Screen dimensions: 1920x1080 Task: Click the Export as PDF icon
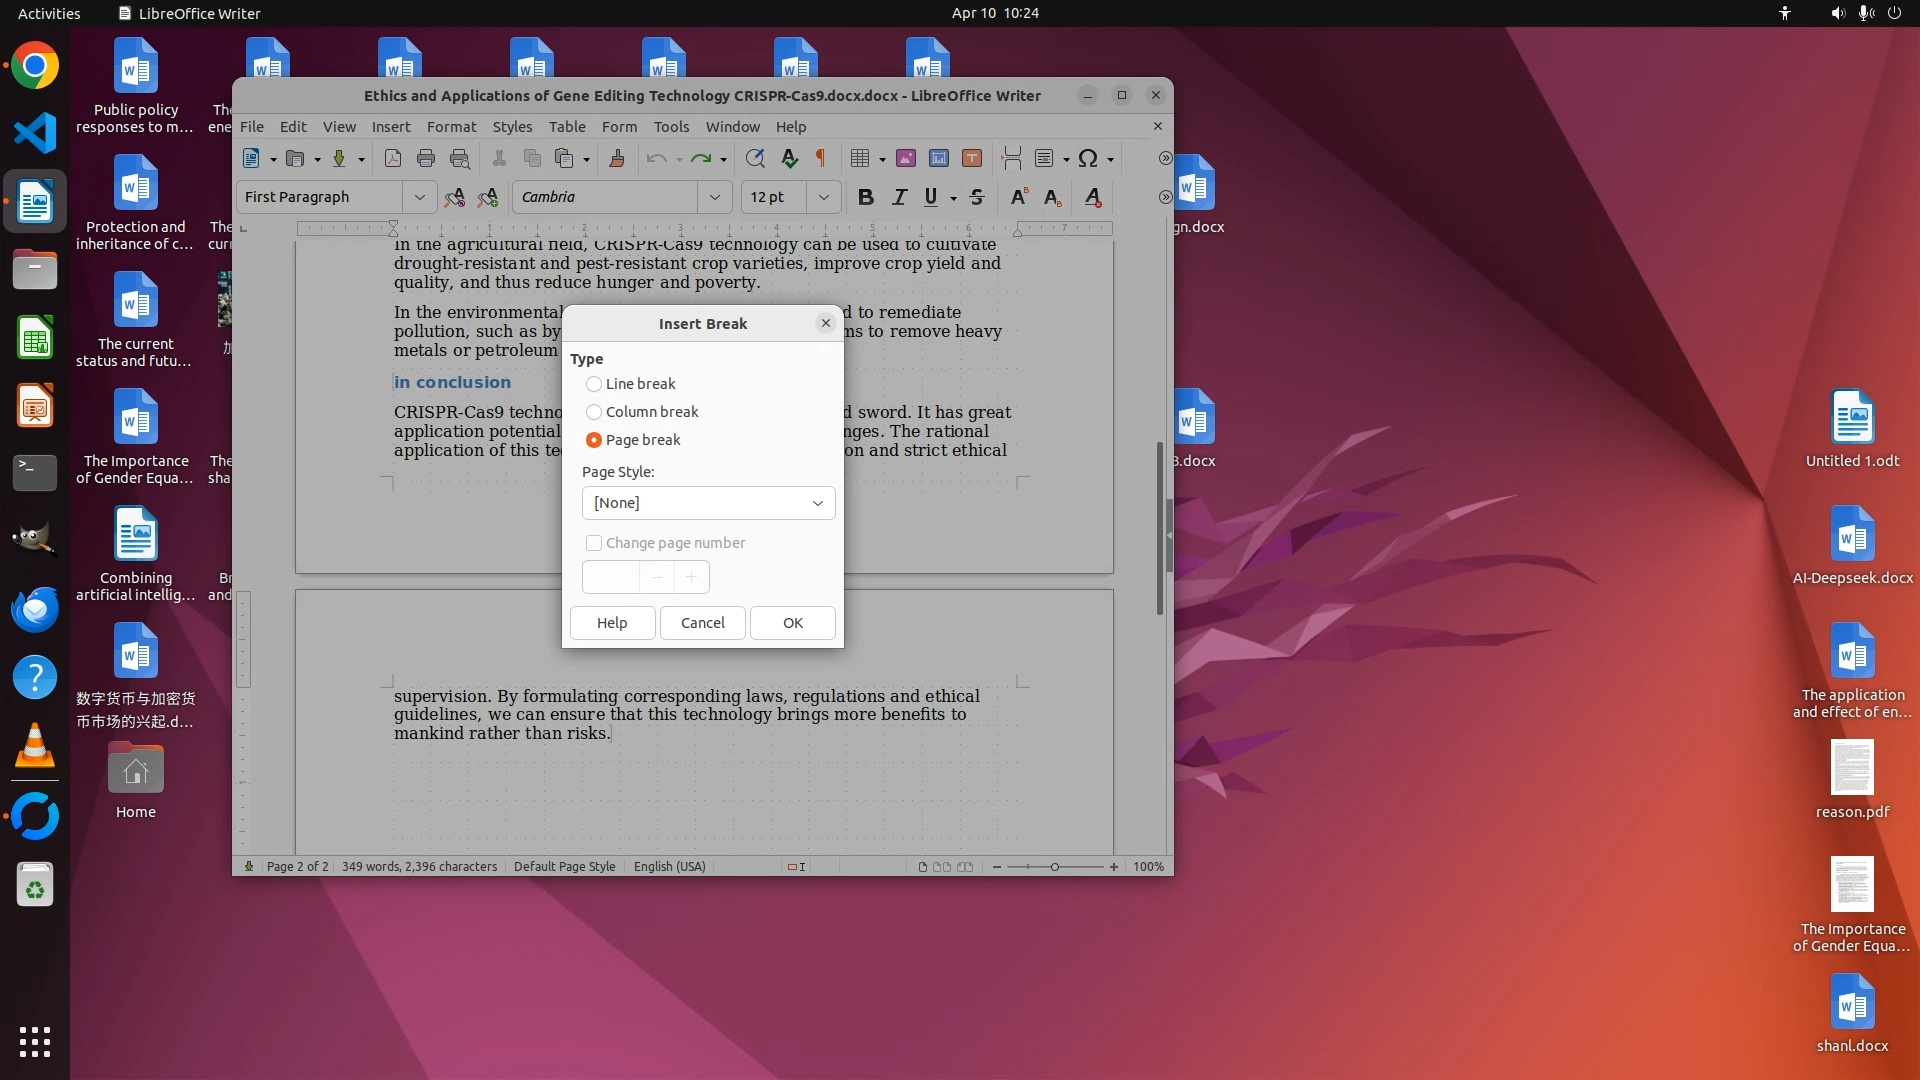393,158
